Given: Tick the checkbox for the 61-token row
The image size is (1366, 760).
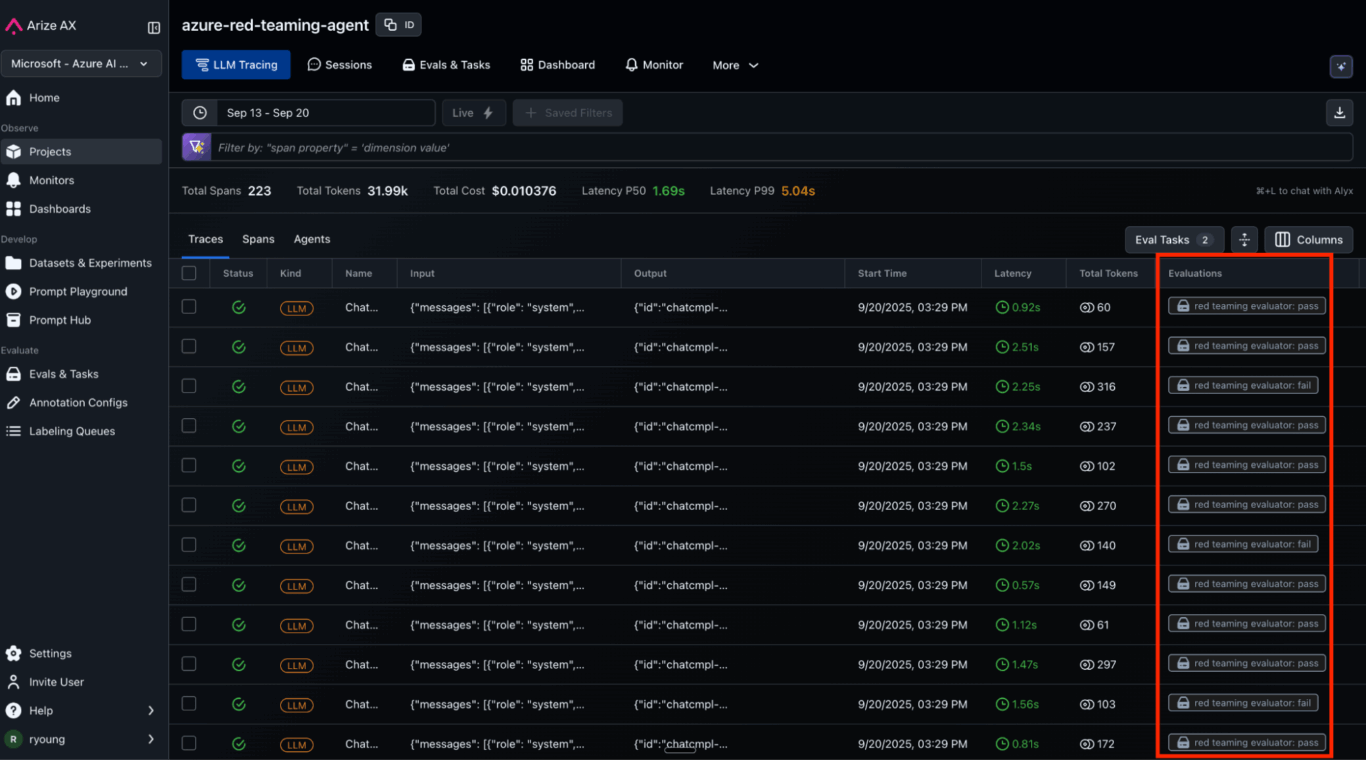Looking at the screenshot, I should [189, 625].
